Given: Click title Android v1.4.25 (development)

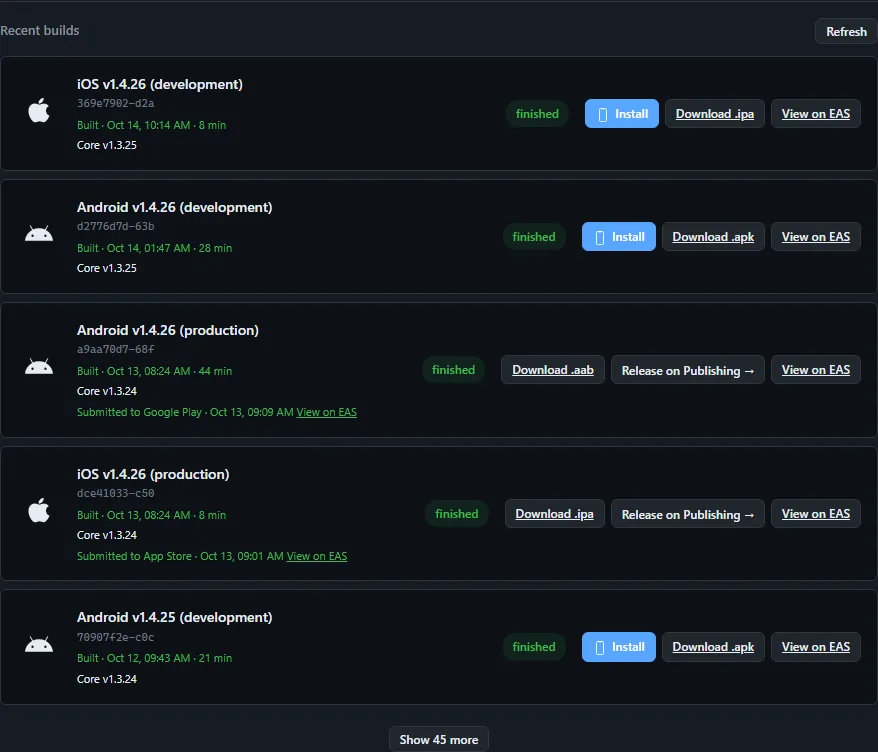Looking at the screenshot, I should click(174, 617).
